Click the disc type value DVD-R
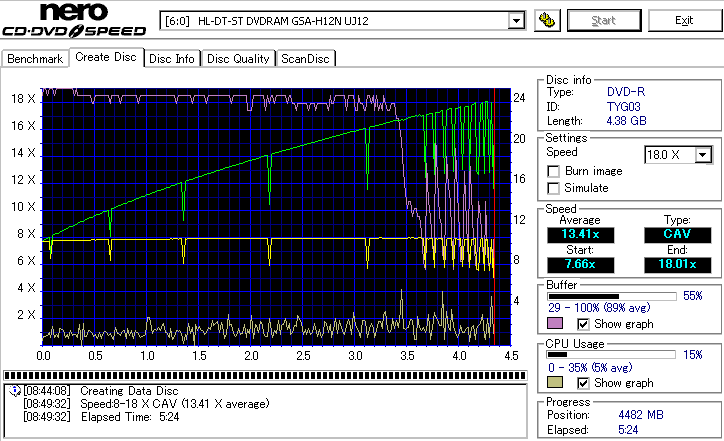 pos(626,92)
